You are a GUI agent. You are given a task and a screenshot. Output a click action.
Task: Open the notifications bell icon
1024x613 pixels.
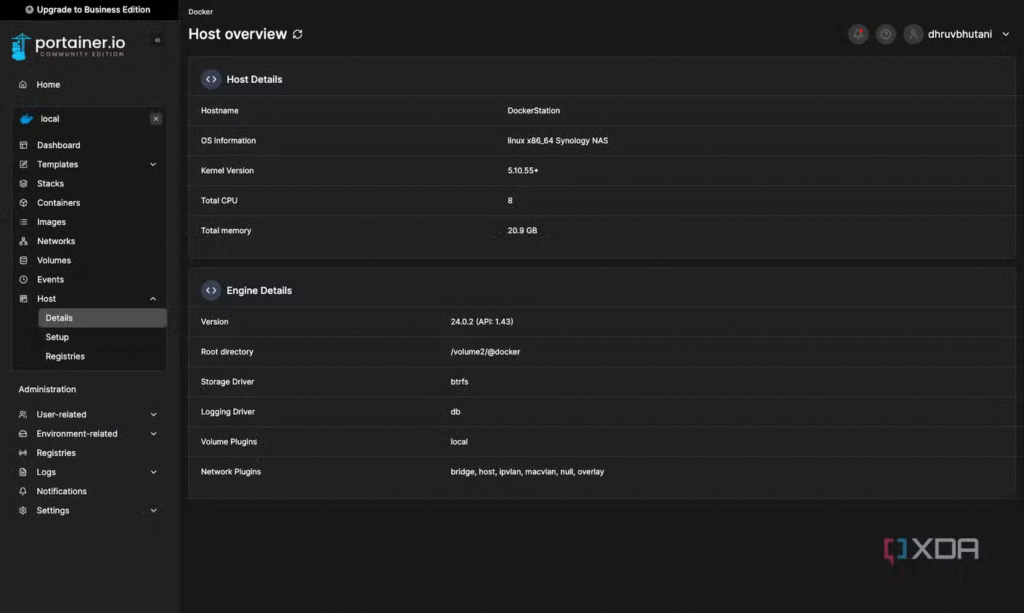(x=858, y=34)
